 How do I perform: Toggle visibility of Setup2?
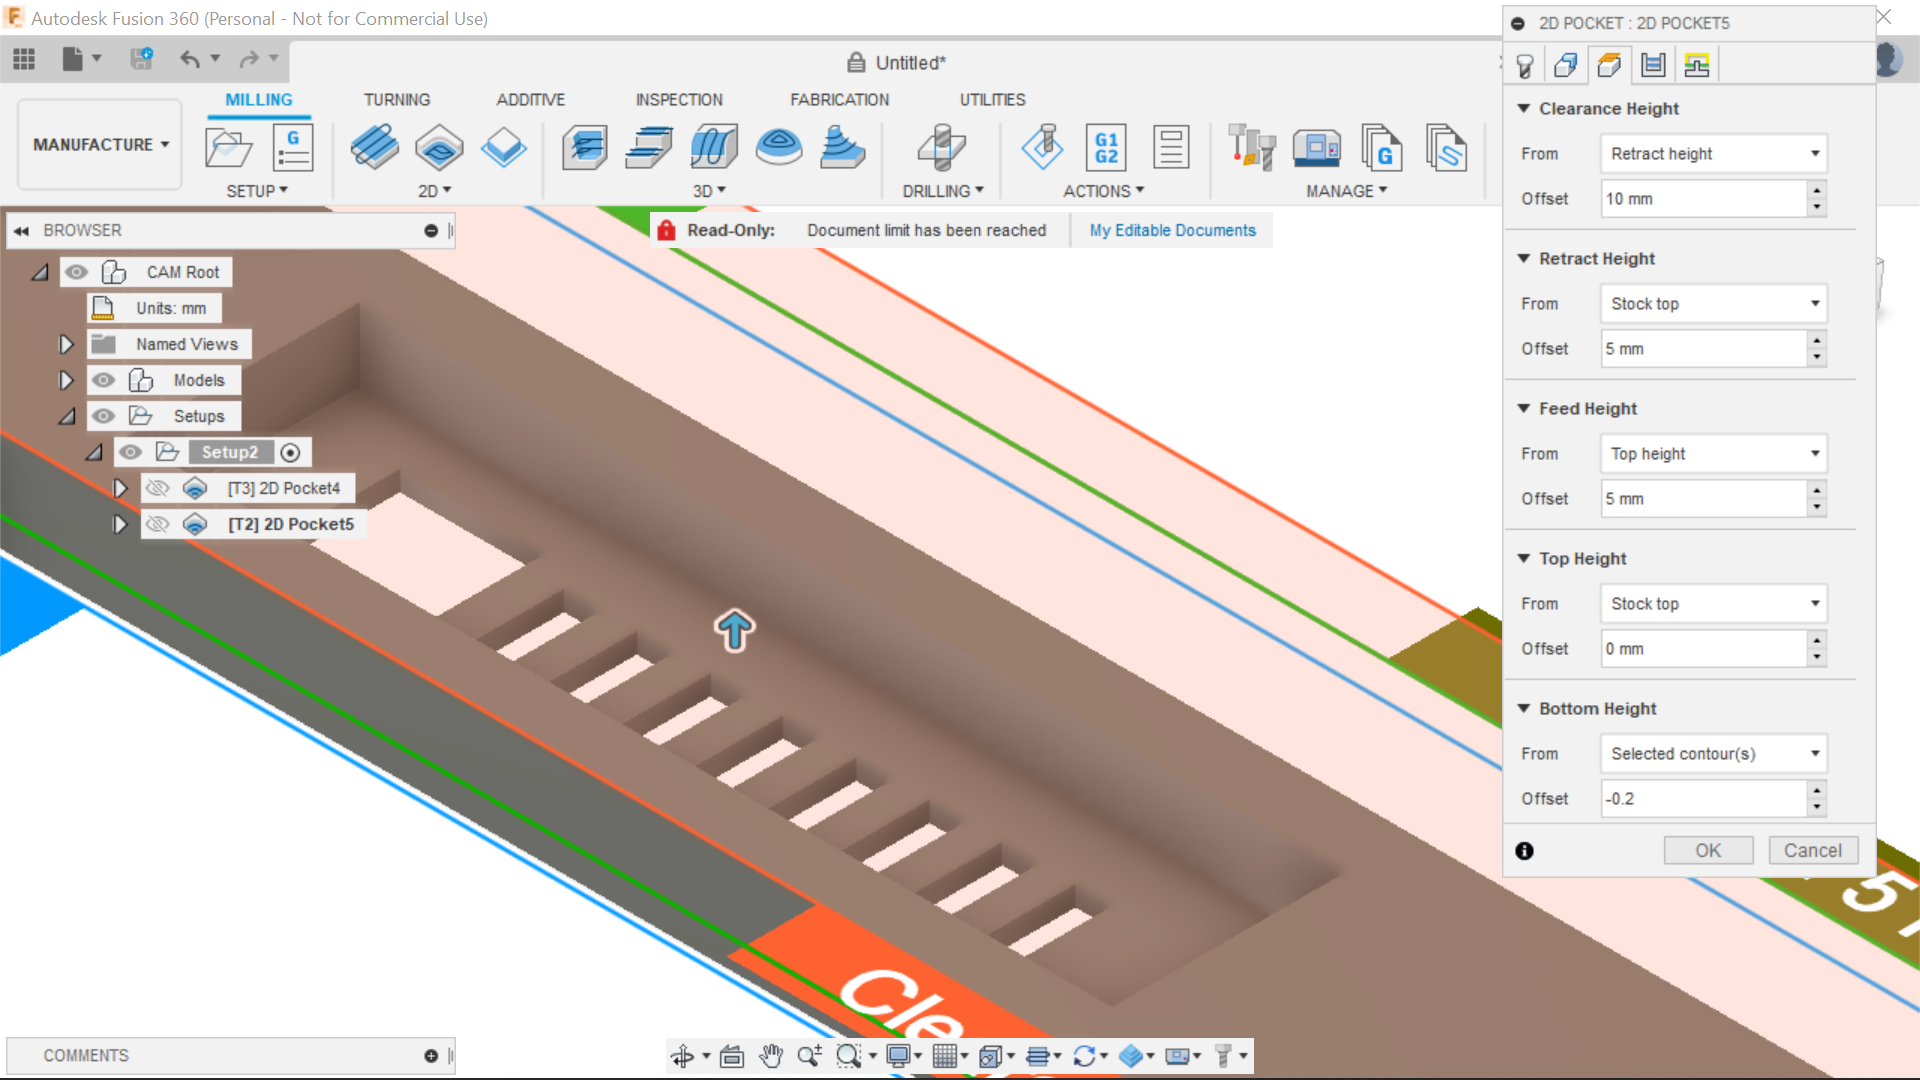tap(131, 452)
